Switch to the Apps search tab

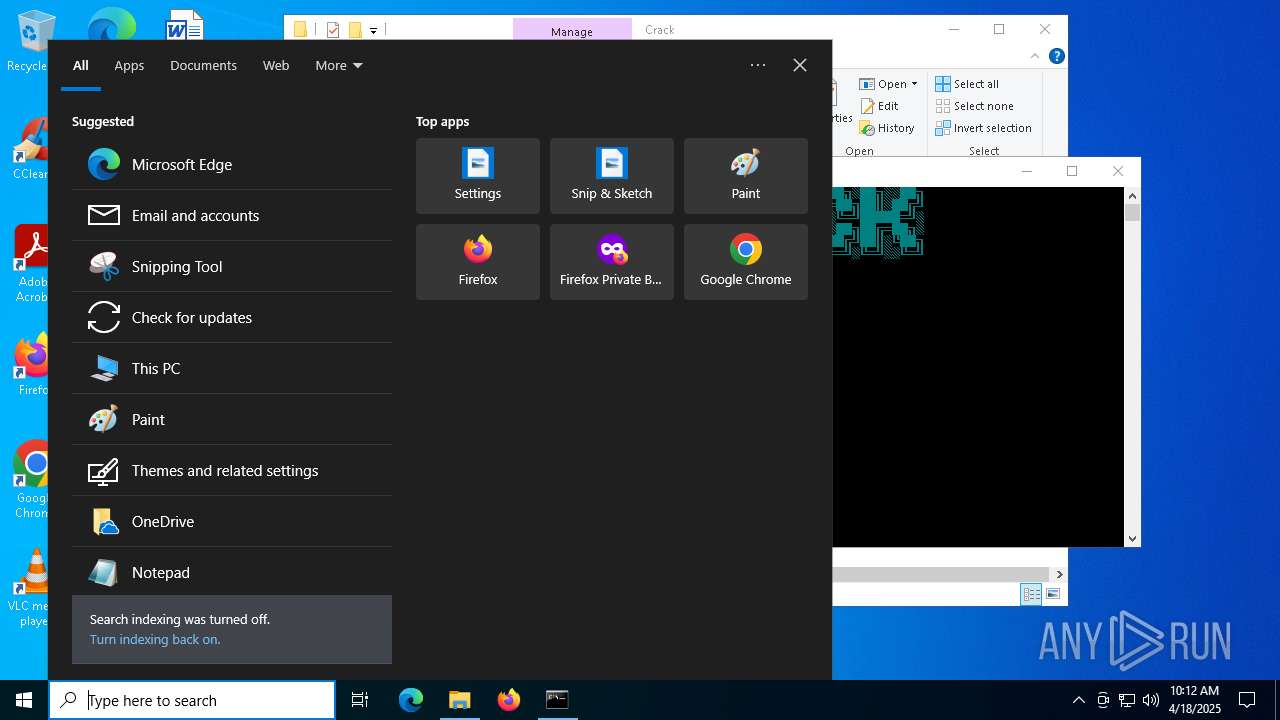[x=129, y=65]
